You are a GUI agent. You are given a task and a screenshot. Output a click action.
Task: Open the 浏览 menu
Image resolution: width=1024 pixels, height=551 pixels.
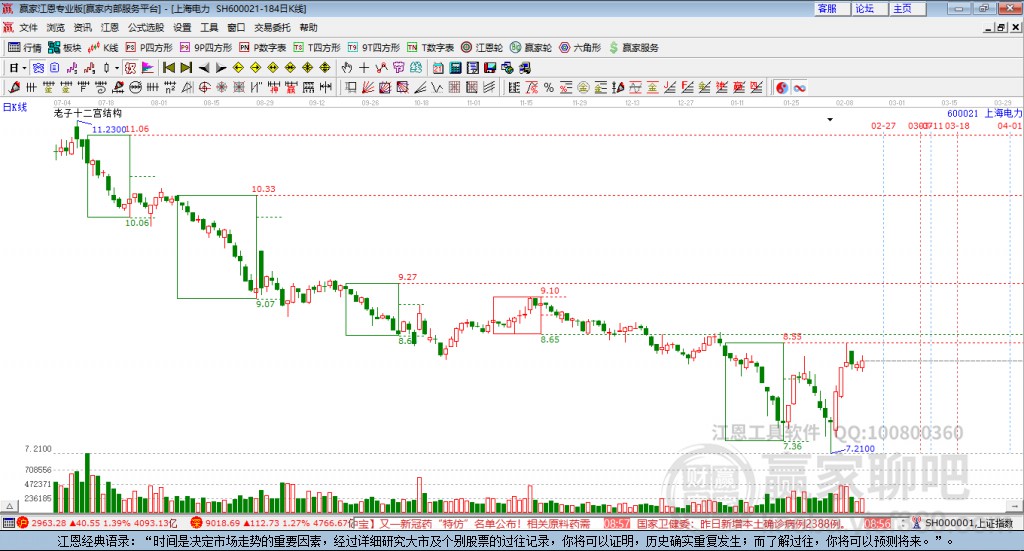pyautogui.click(x=56, y=27)
